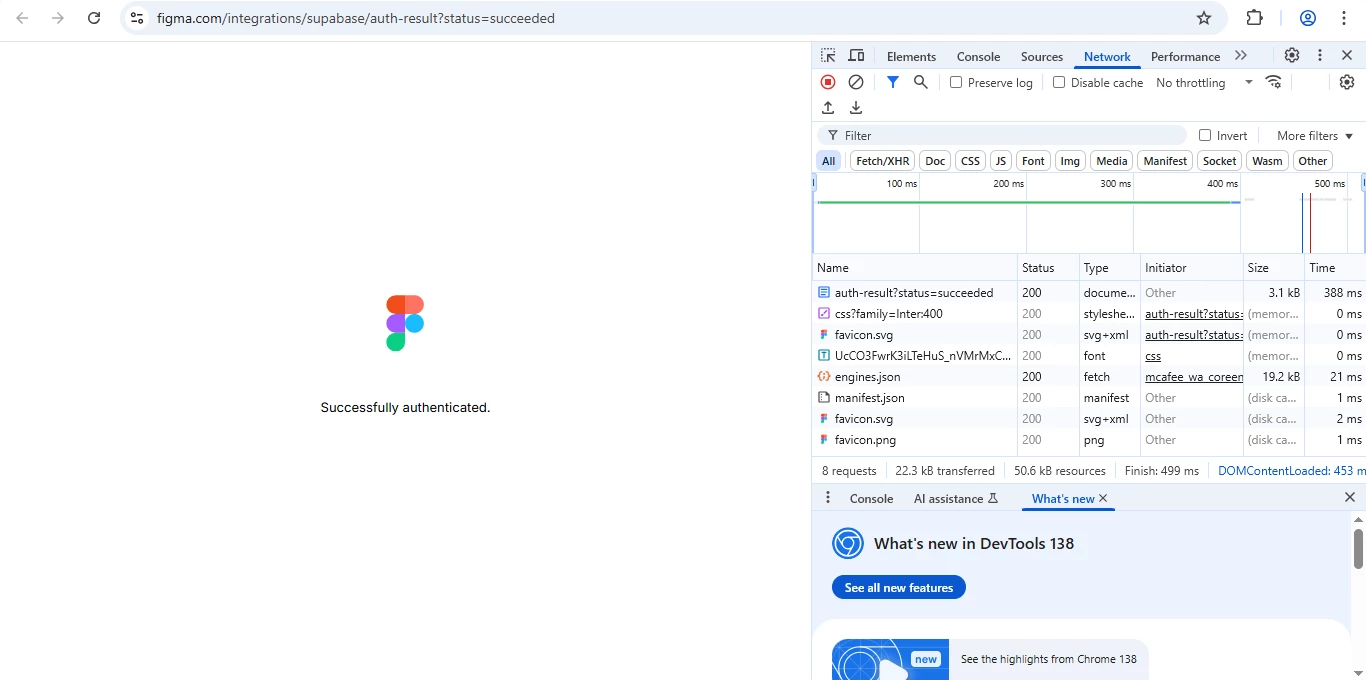
Task: Import HAR file with upload icon
Action: 828,108
